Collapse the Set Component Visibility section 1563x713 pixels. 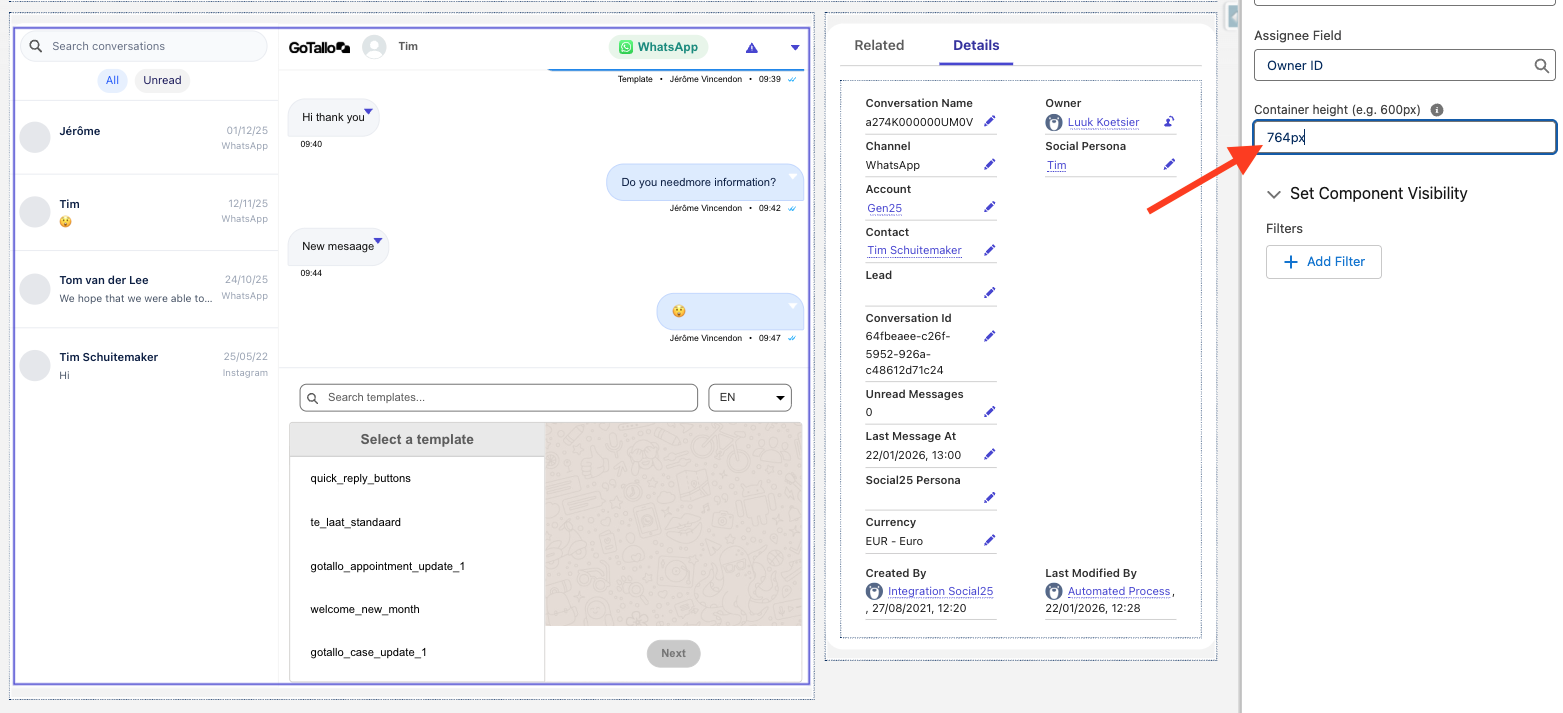[1274, 193]
